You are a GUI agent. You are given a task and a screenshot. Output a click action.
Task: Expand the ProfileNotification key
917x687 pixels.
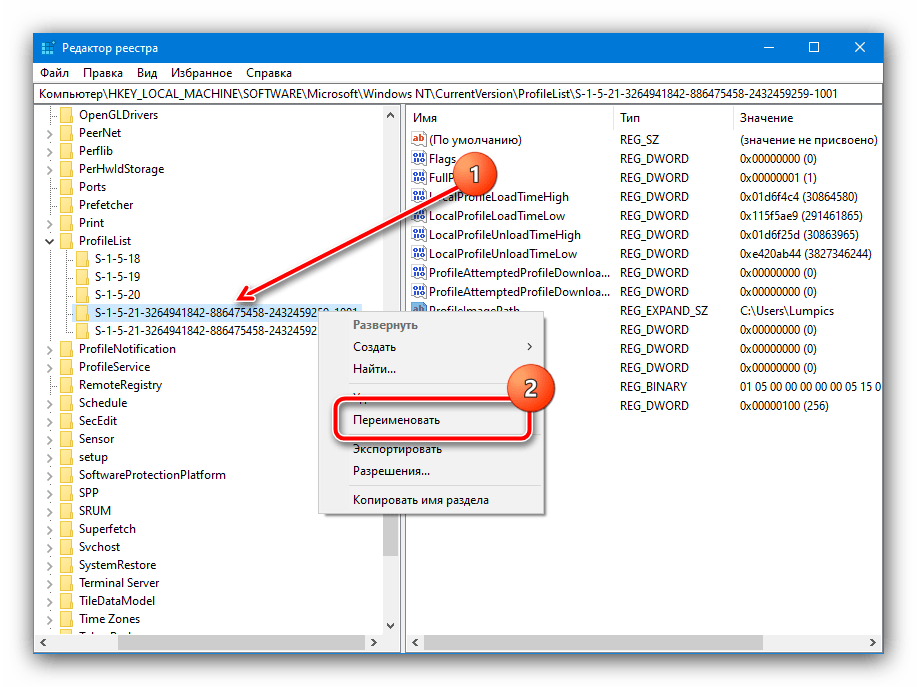[x=50, y=350]
